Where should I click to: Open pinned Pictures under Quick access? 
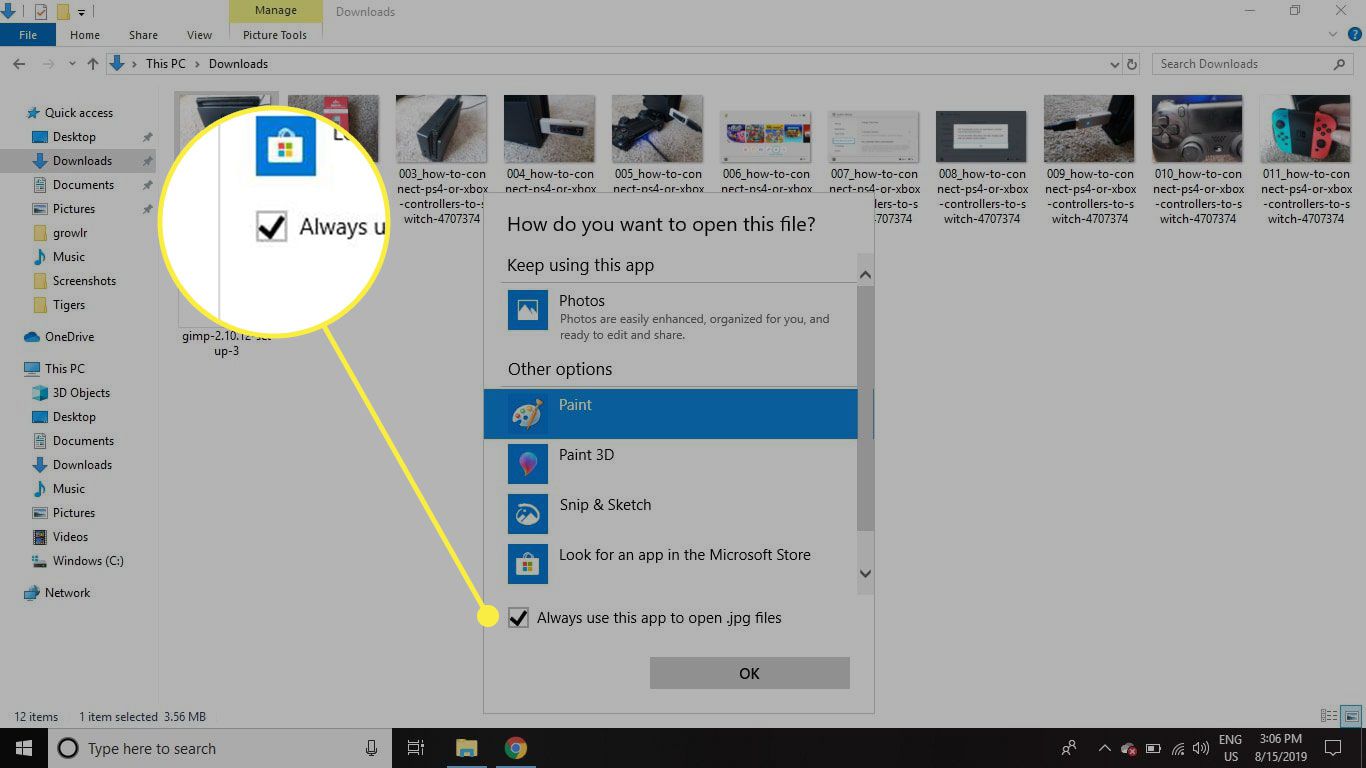coord(74,209)
